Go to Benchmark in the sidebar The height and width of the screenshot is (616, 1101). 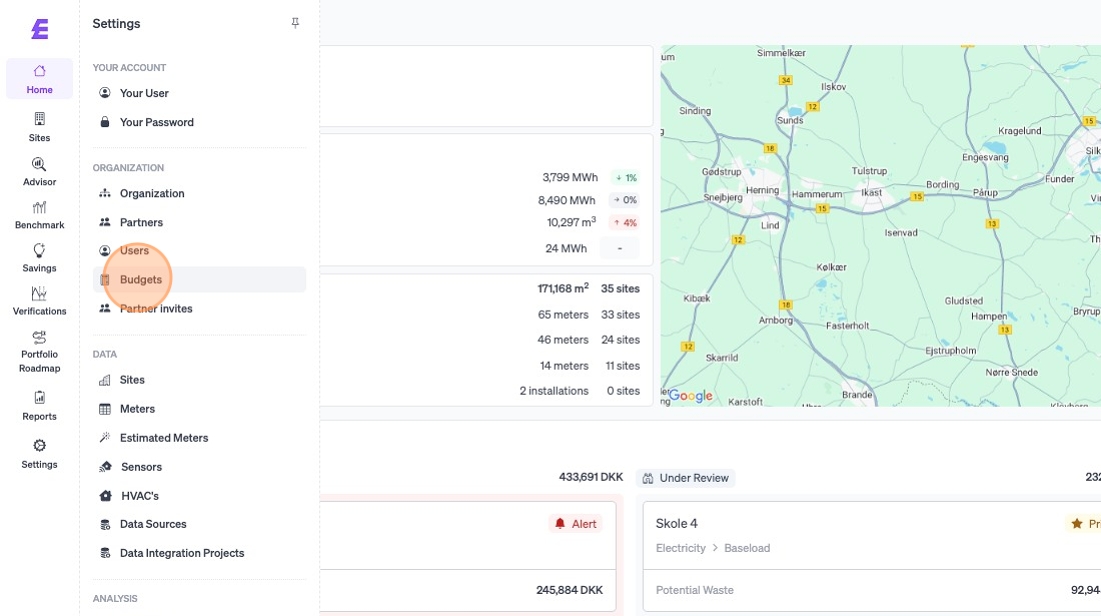[x=39, y=215]
